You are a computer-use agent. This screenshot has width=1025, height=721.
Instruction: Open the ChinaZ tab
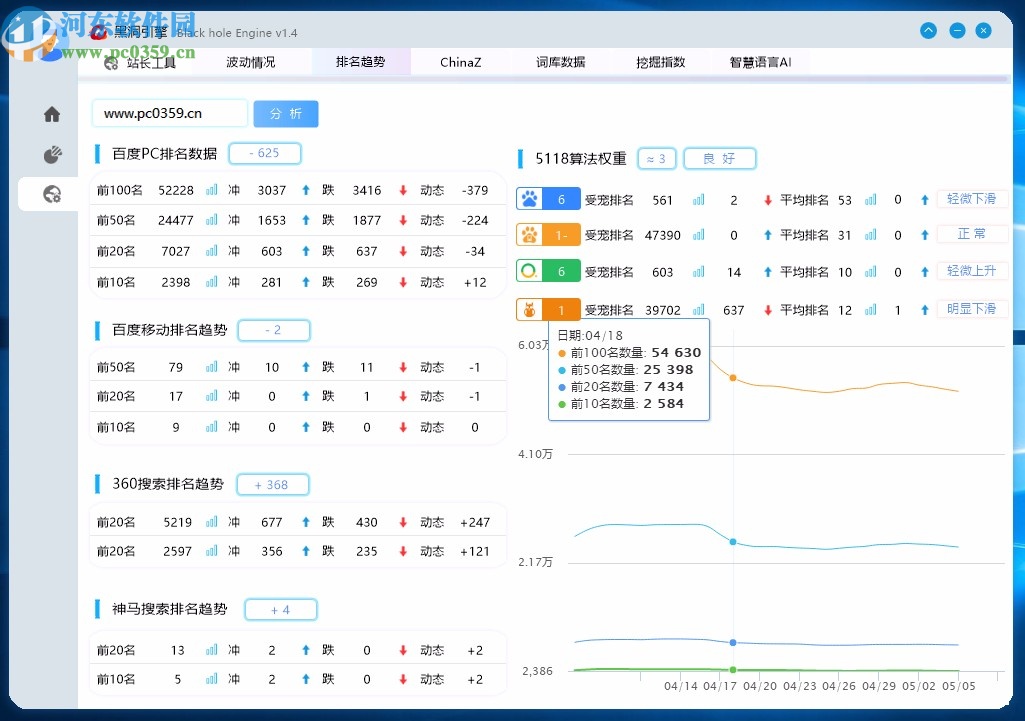pos(460,62)
